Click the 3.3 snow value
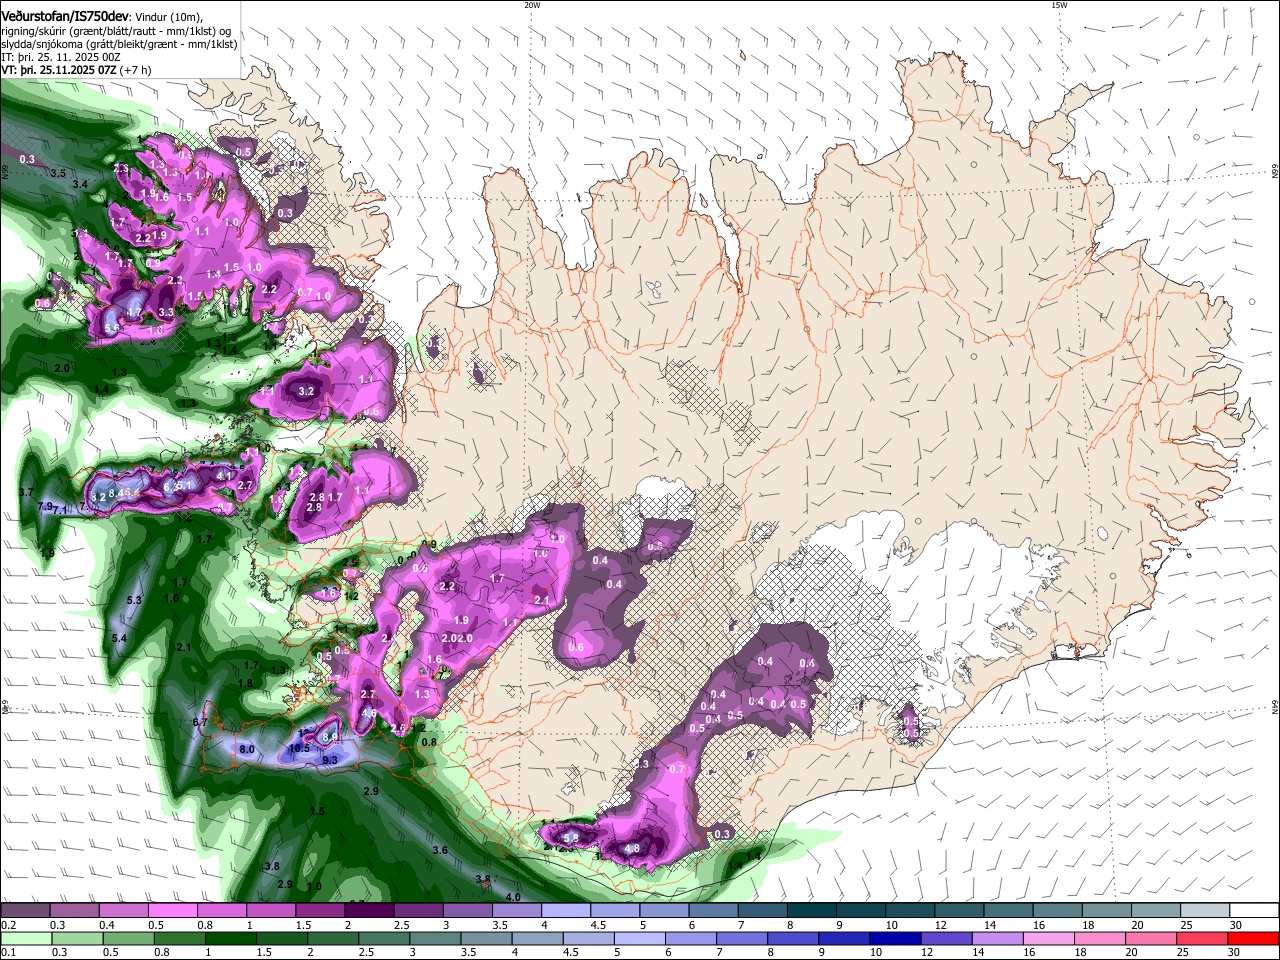1280x960 pixels. 166,312
